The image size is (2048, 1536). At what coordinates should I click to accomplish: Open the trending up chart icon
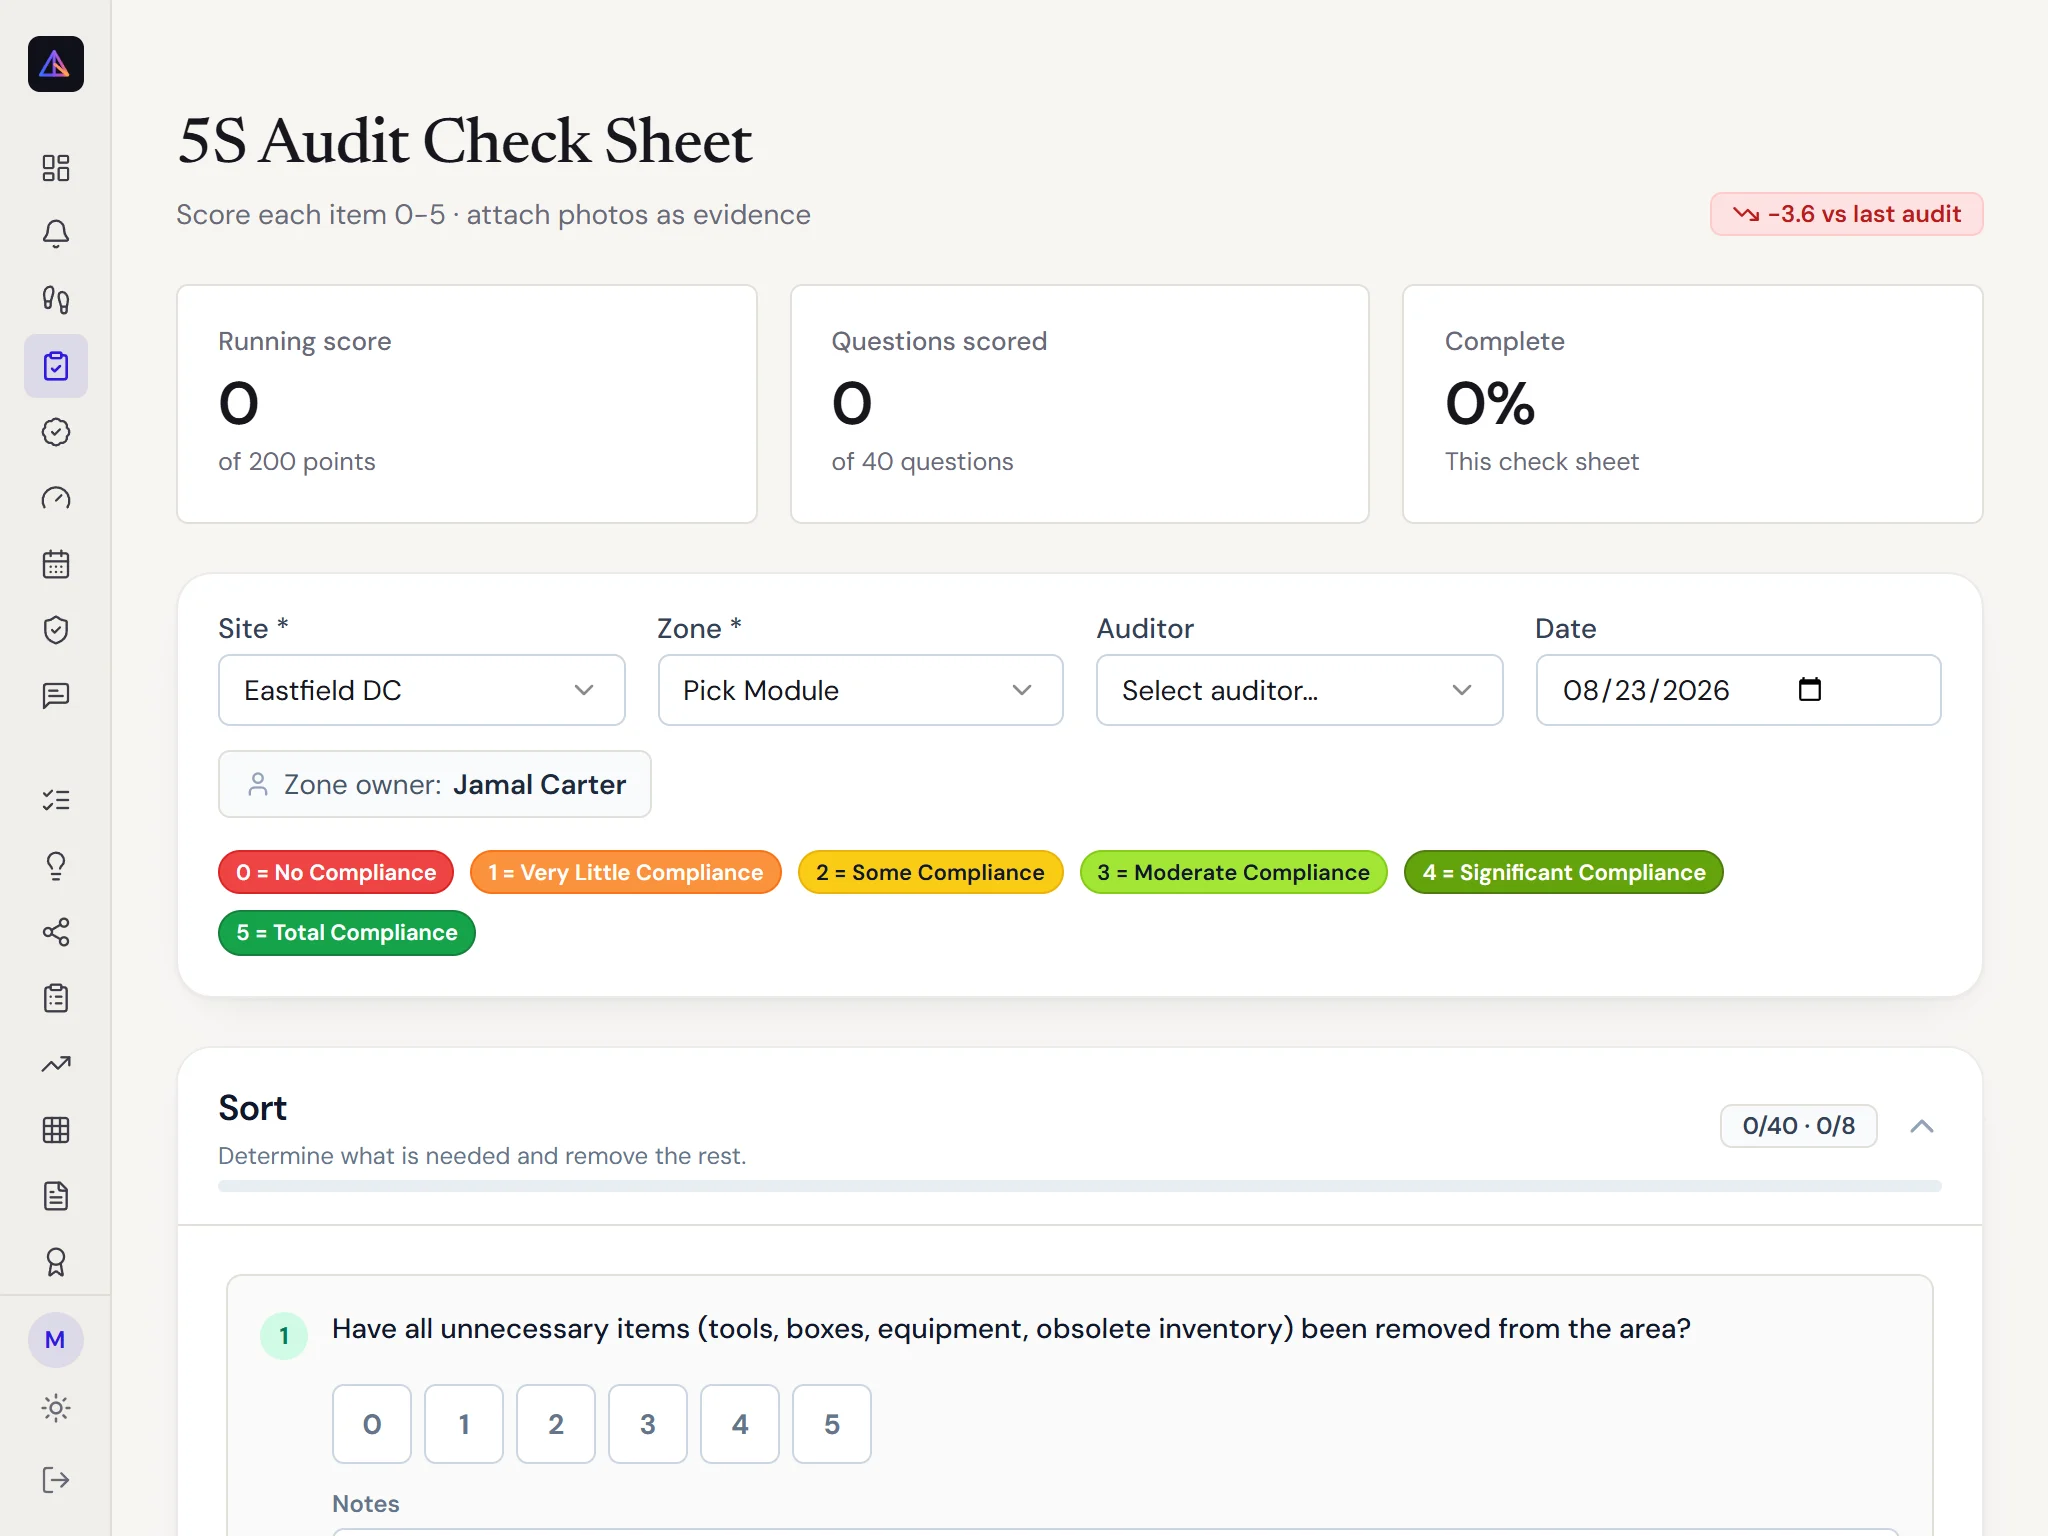coord(56,1064)
